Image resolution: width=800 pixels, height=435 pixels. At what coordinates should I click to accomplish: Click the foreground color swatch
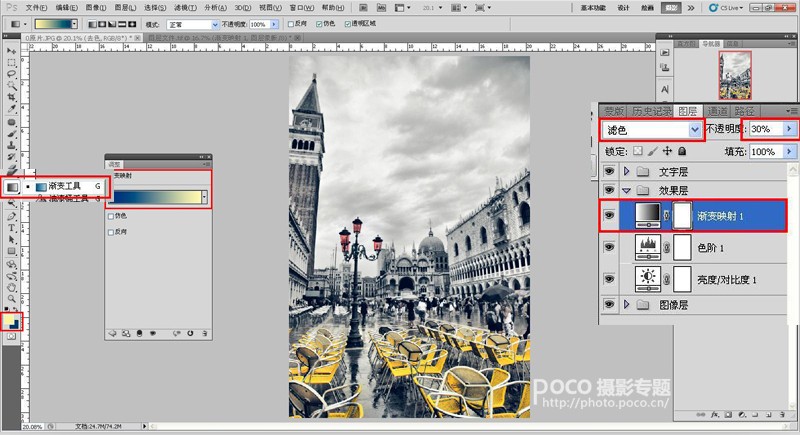(9, 320)
